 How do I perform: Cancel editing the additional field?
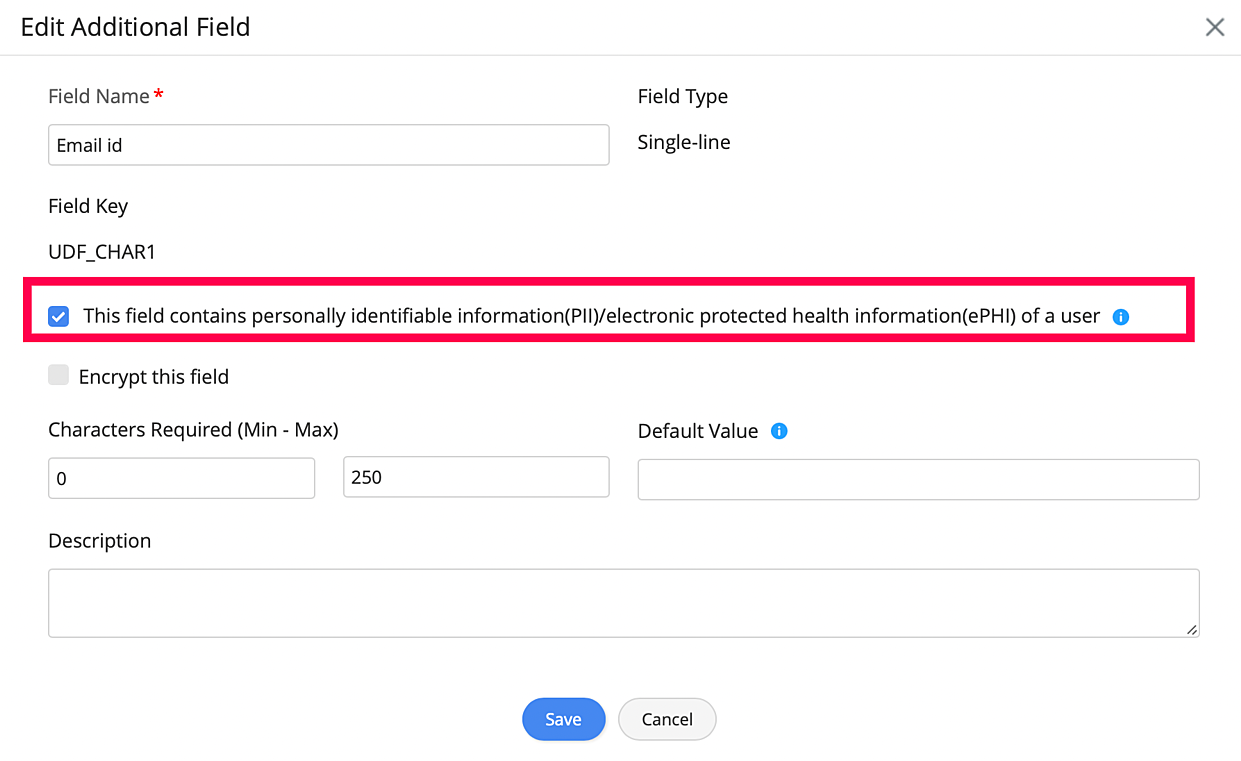pos(667,719)
